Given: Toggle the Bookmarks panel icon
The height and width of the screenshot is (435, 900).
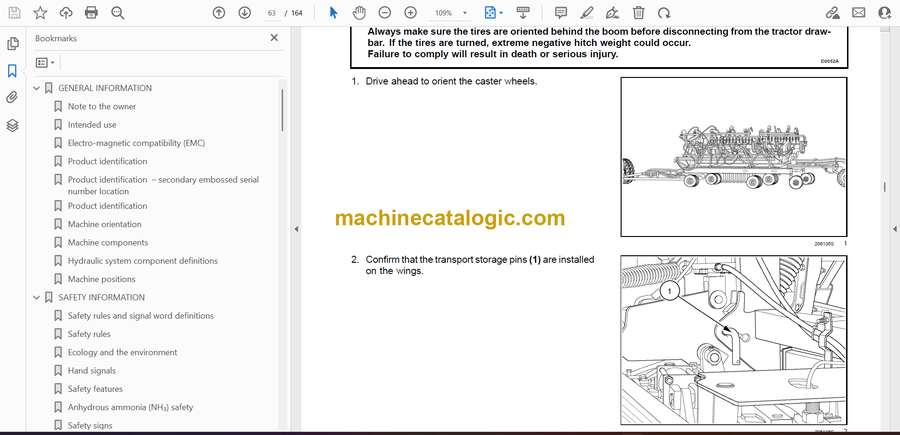Looking at the screenshot, I should coord(12,71).
